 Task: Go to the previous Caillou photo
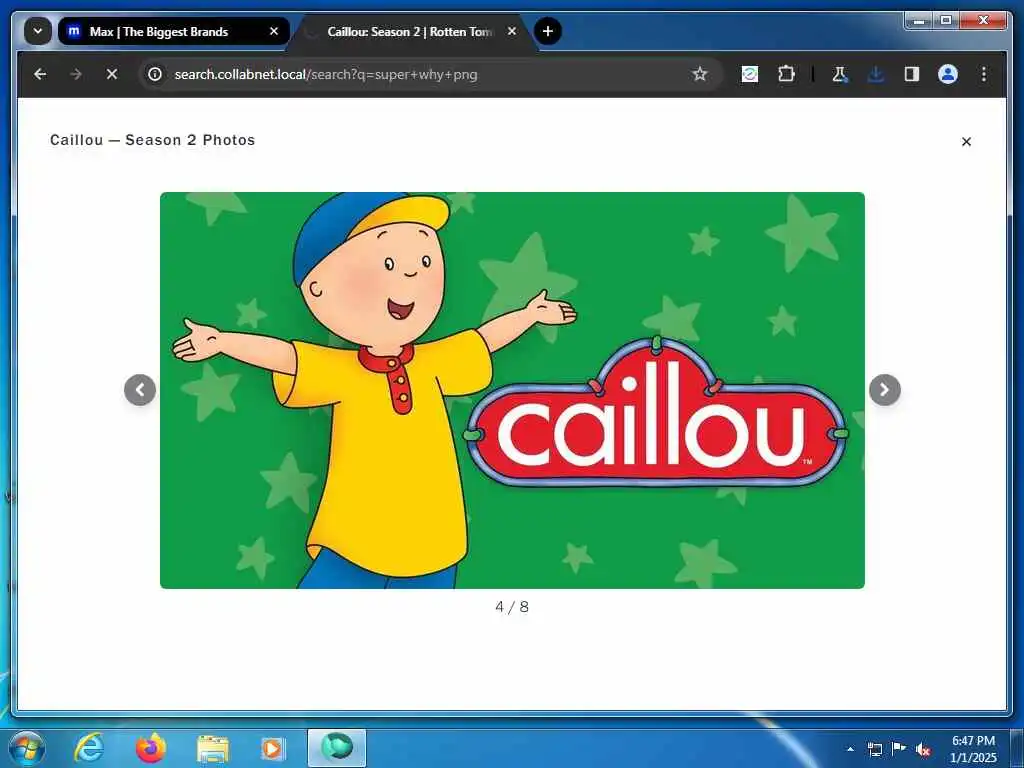pos(140,390)
